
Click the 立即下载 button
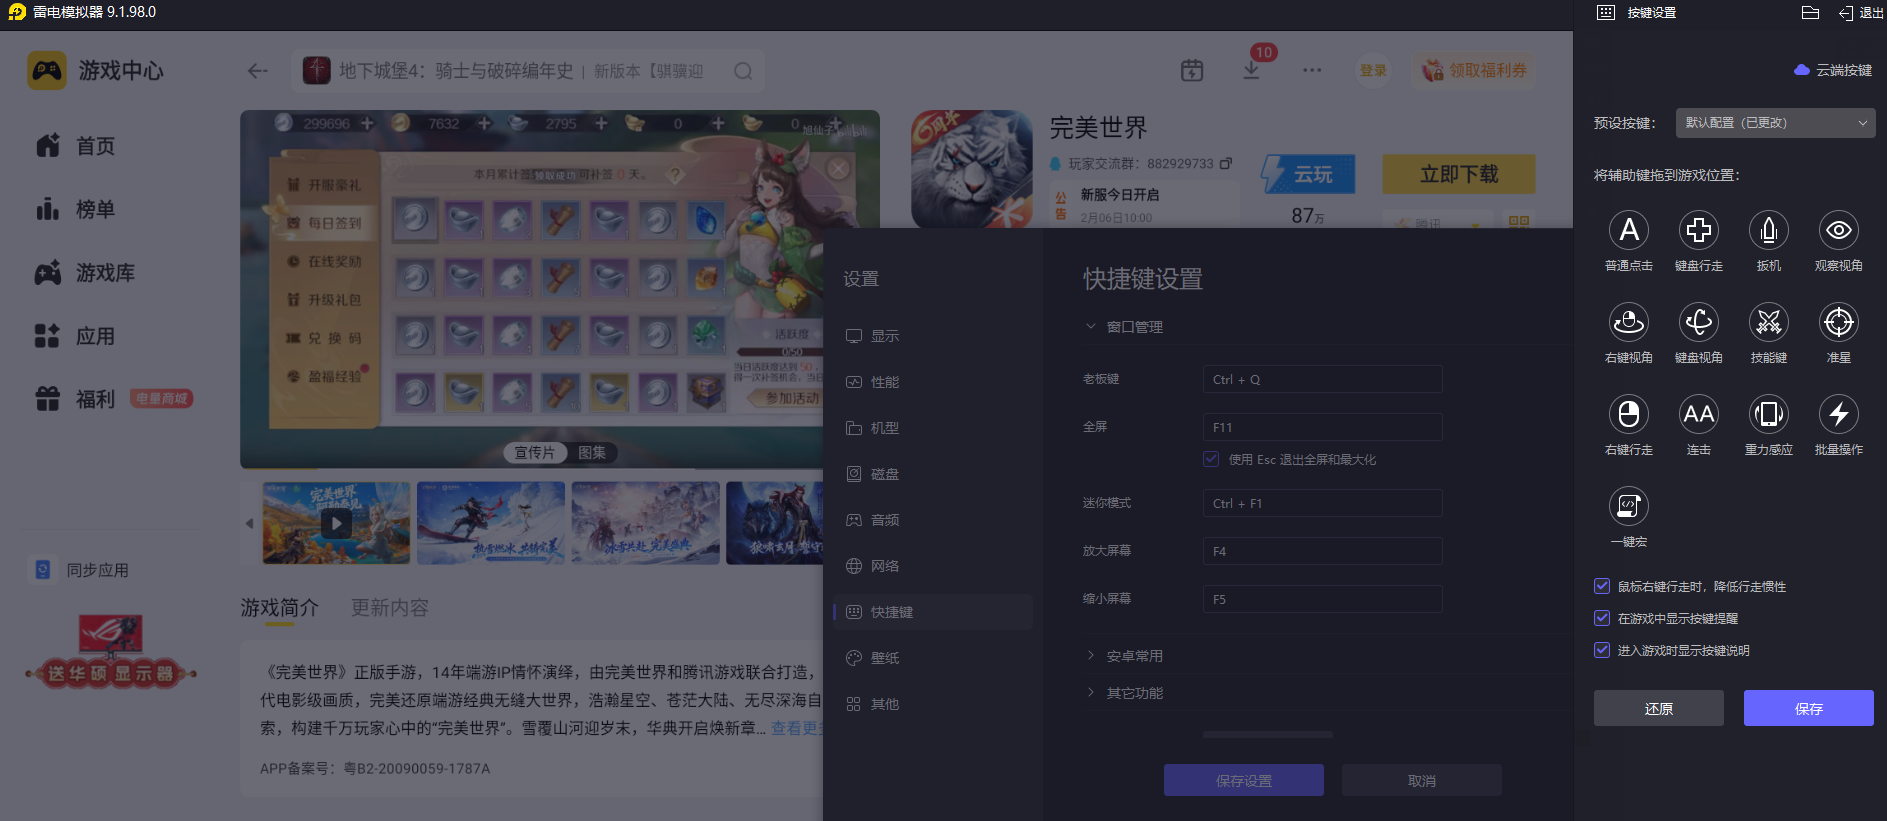click(x=1459, y=174)
